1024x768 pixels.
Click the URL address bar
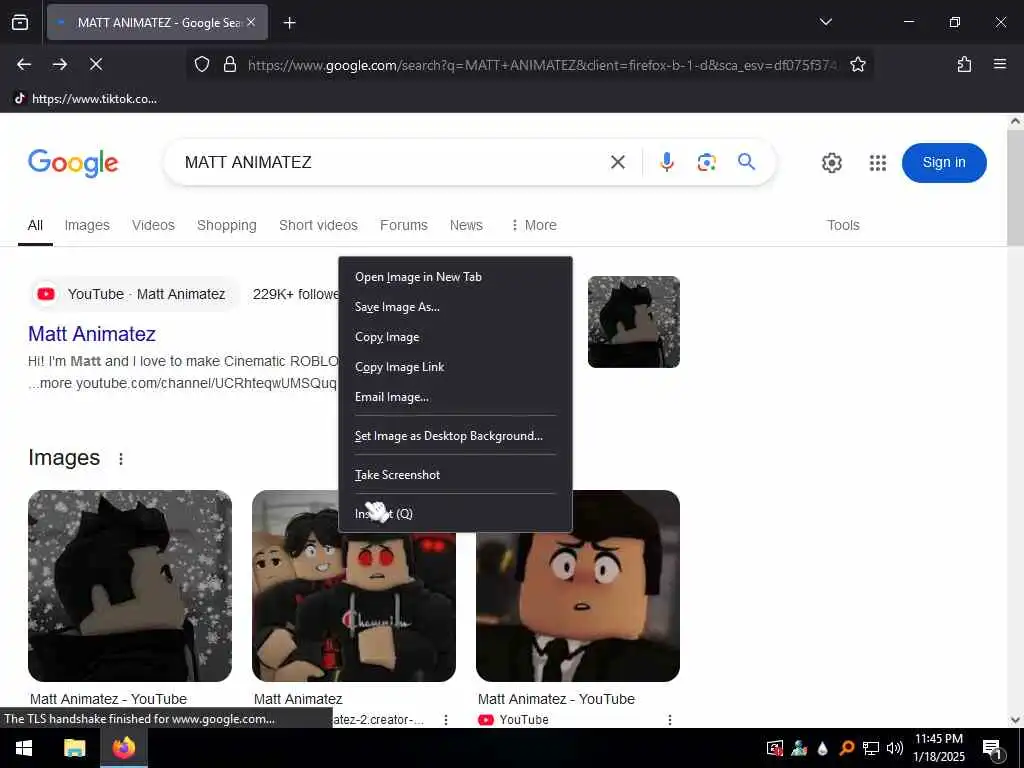click(542, 65)
